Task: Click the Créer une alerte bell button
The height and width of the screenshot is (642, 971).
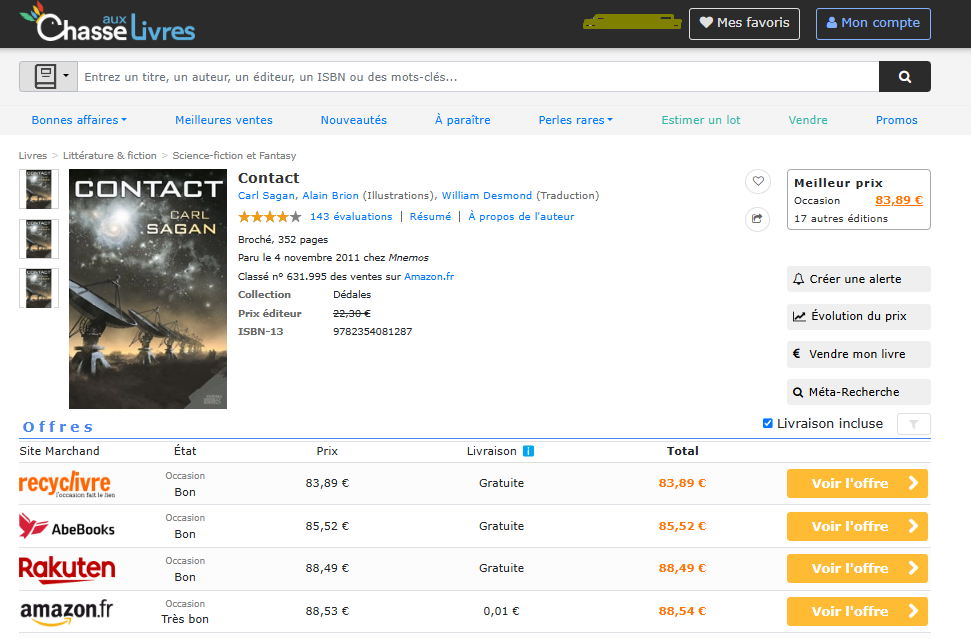Action: pos(858,279)
